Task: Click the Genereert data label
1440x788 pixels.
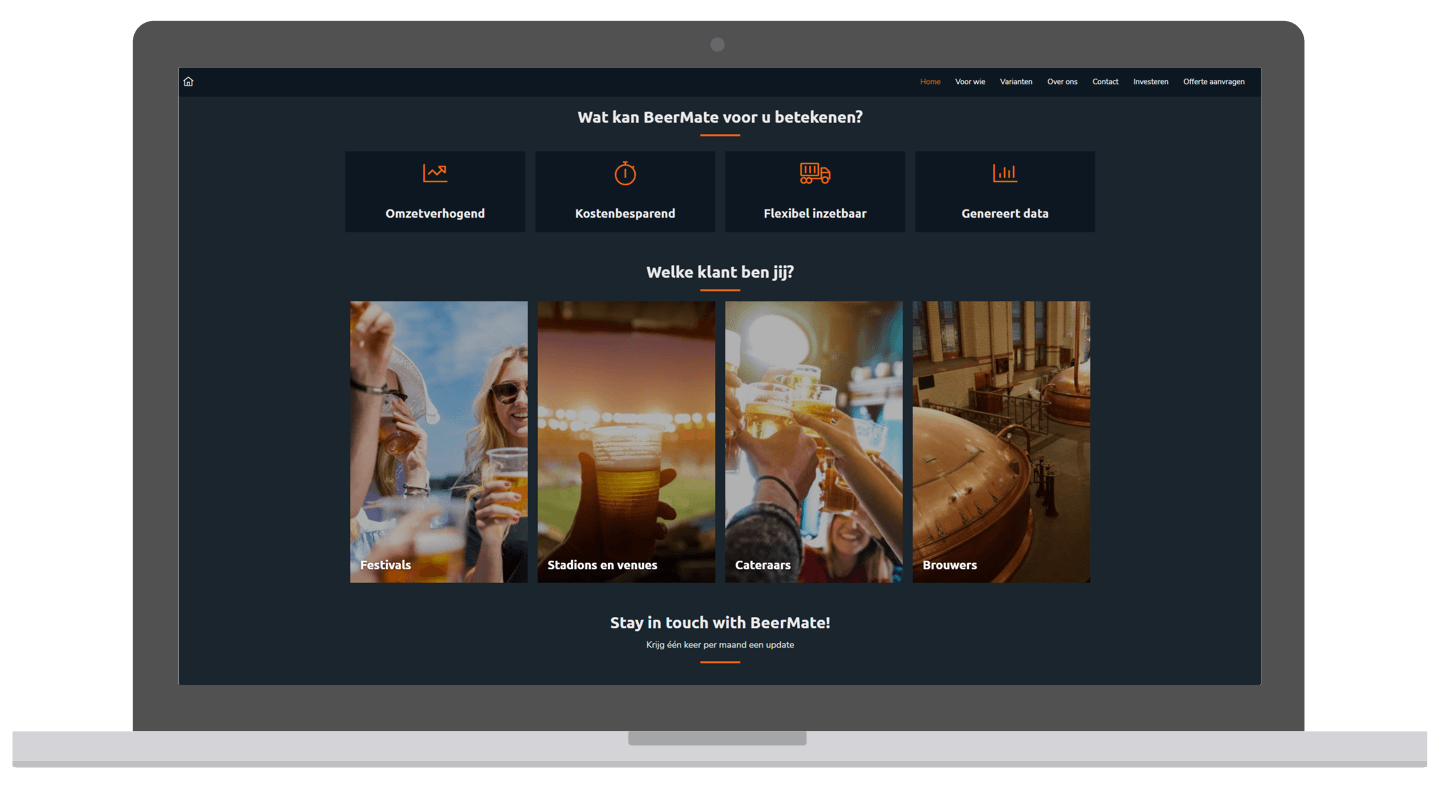Action: point(1005,214)
